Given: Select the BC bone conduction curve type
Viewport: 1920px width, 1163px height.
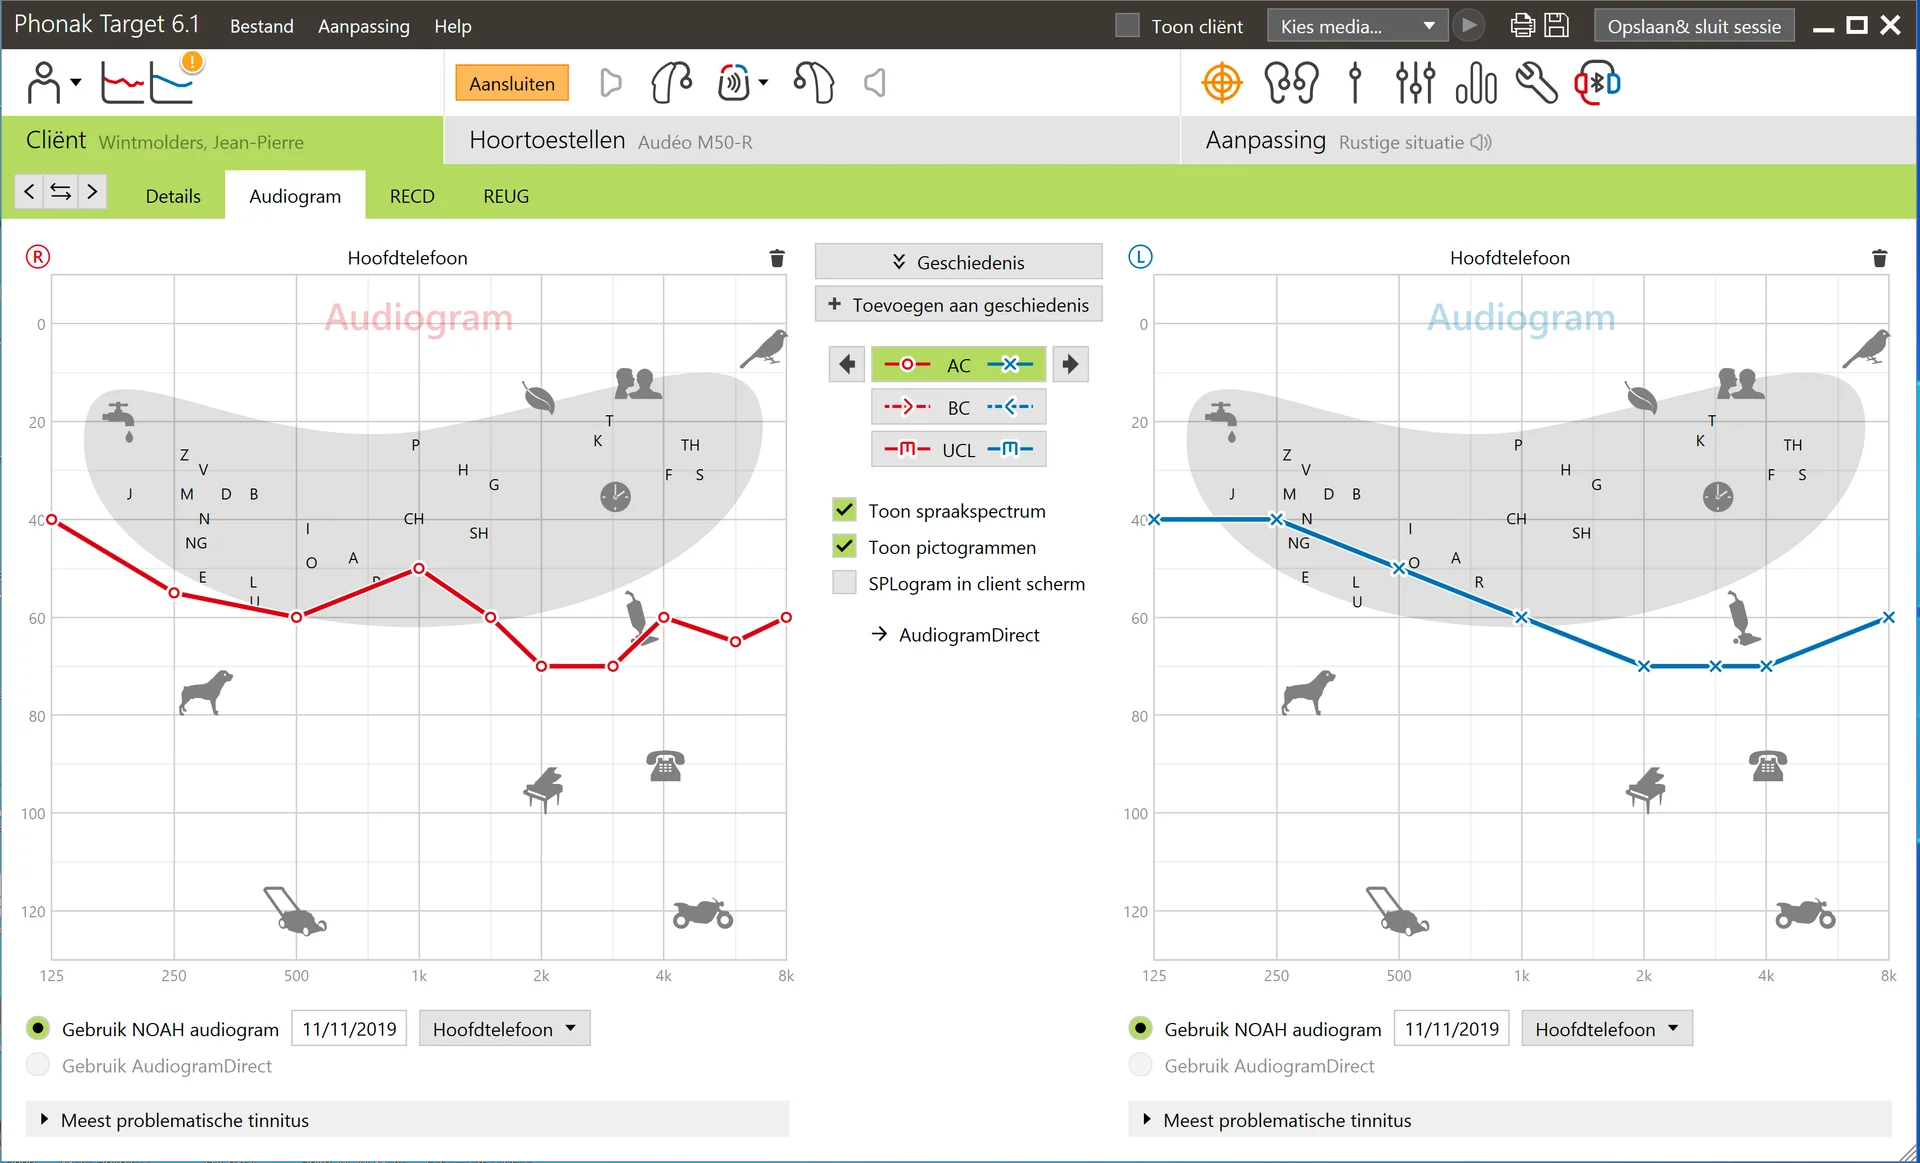Looking at the screenshot, I should click(958, 407).
